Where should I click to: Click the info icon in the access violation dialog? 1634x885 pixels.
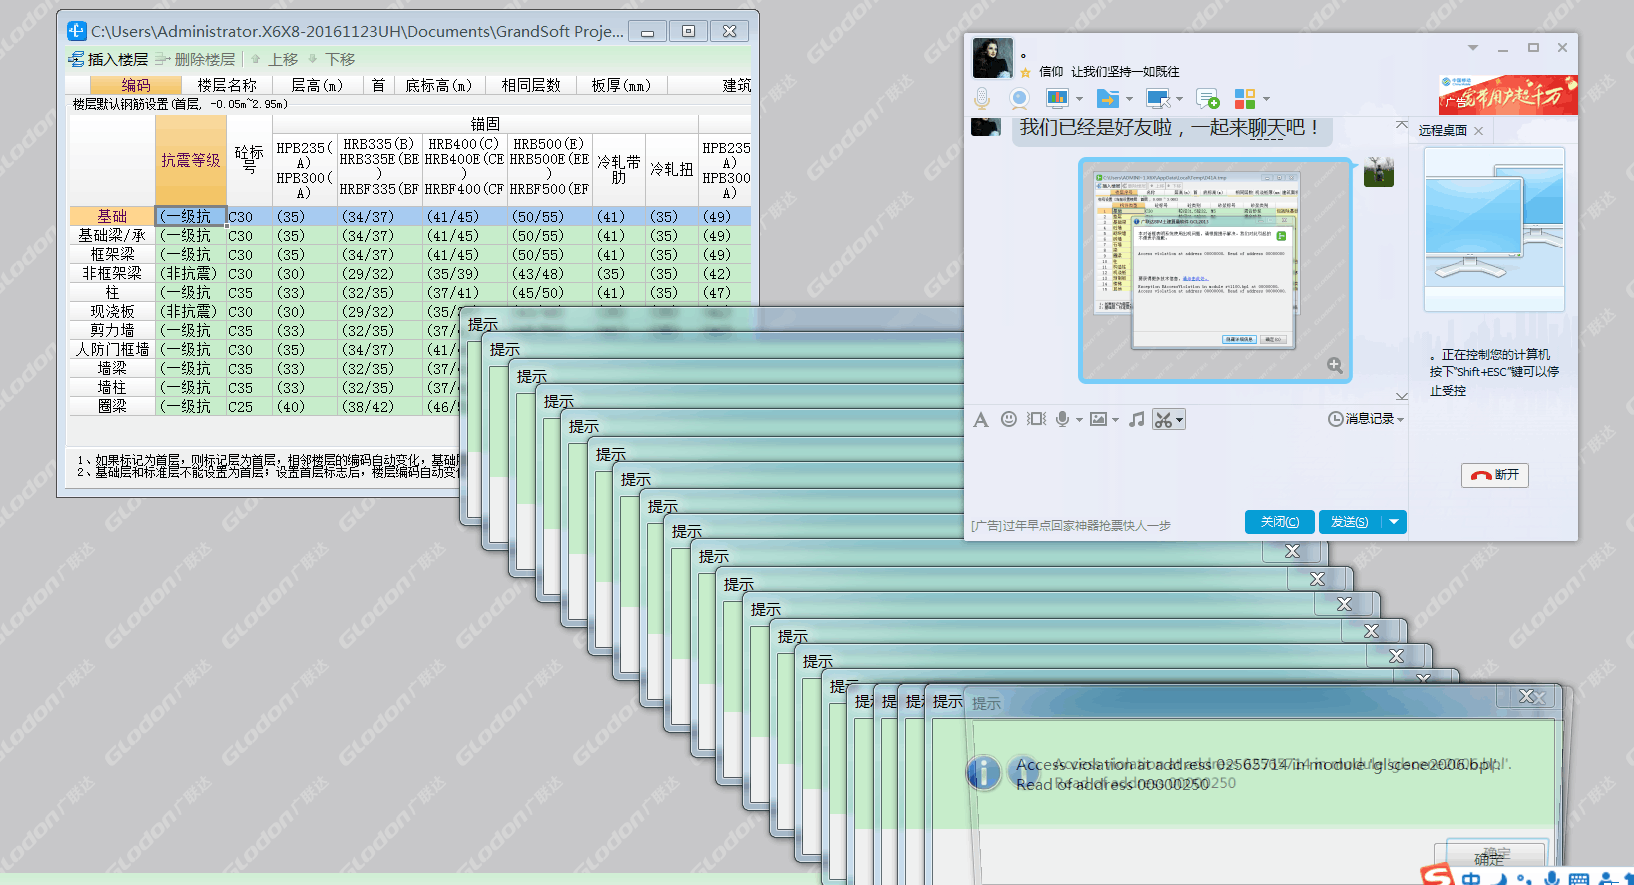click(983, 772)
